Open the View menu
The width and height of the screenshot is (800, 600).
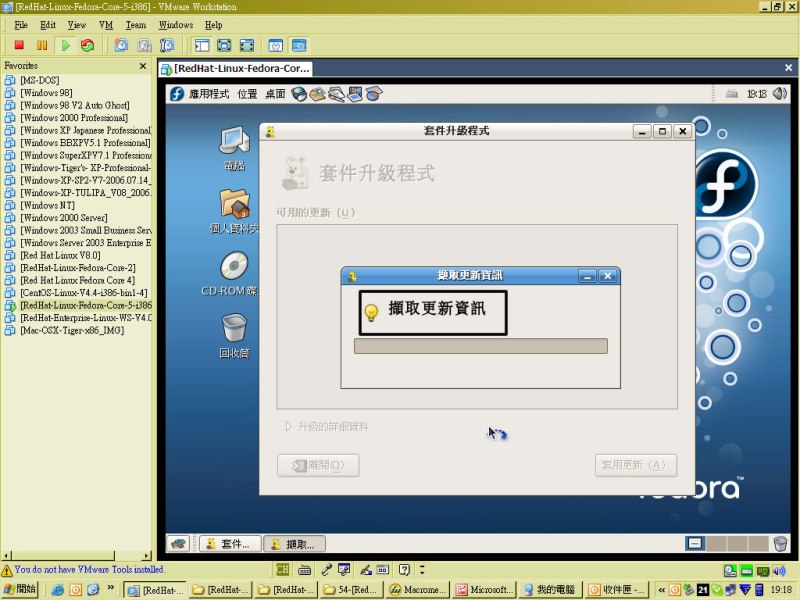pos(77,25)
